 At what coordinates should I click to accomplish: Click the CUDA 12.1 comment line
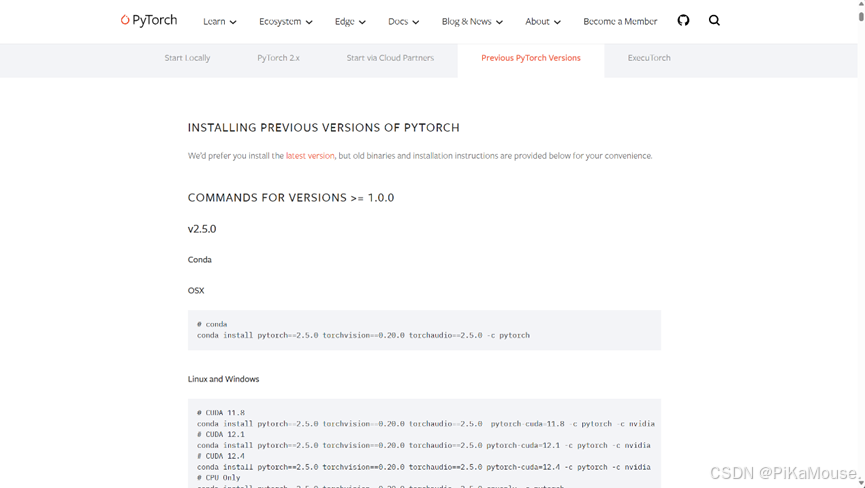click(x=221, y=435)
